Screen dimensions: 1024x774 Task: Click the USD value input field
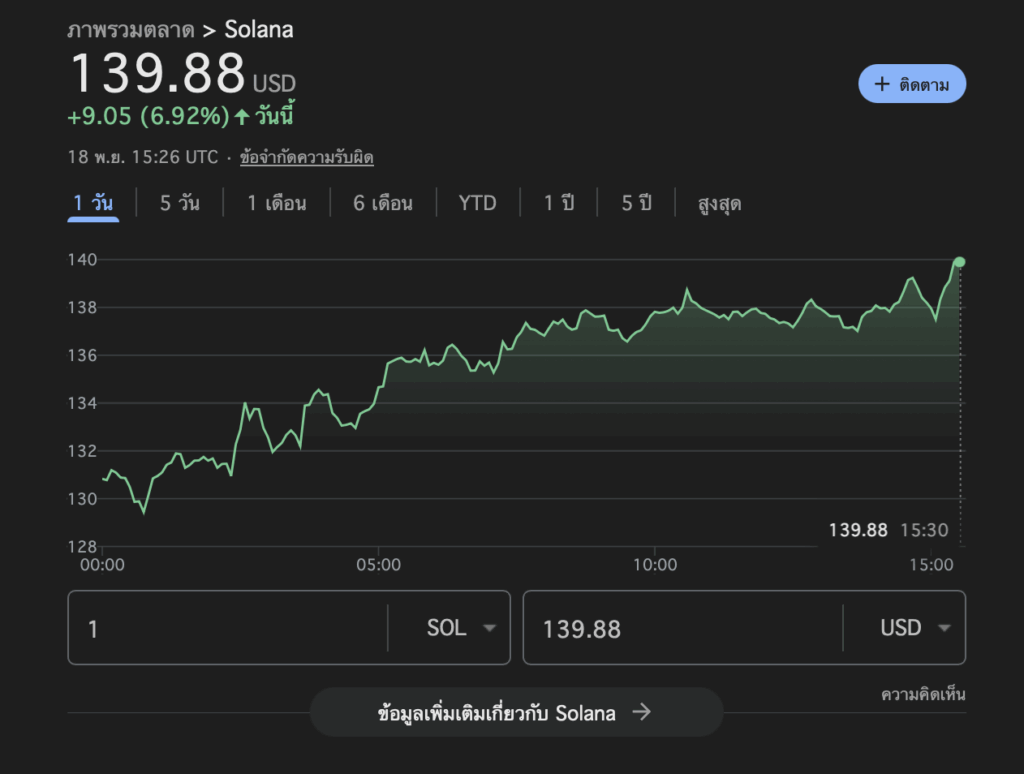[x=680, y=628]
